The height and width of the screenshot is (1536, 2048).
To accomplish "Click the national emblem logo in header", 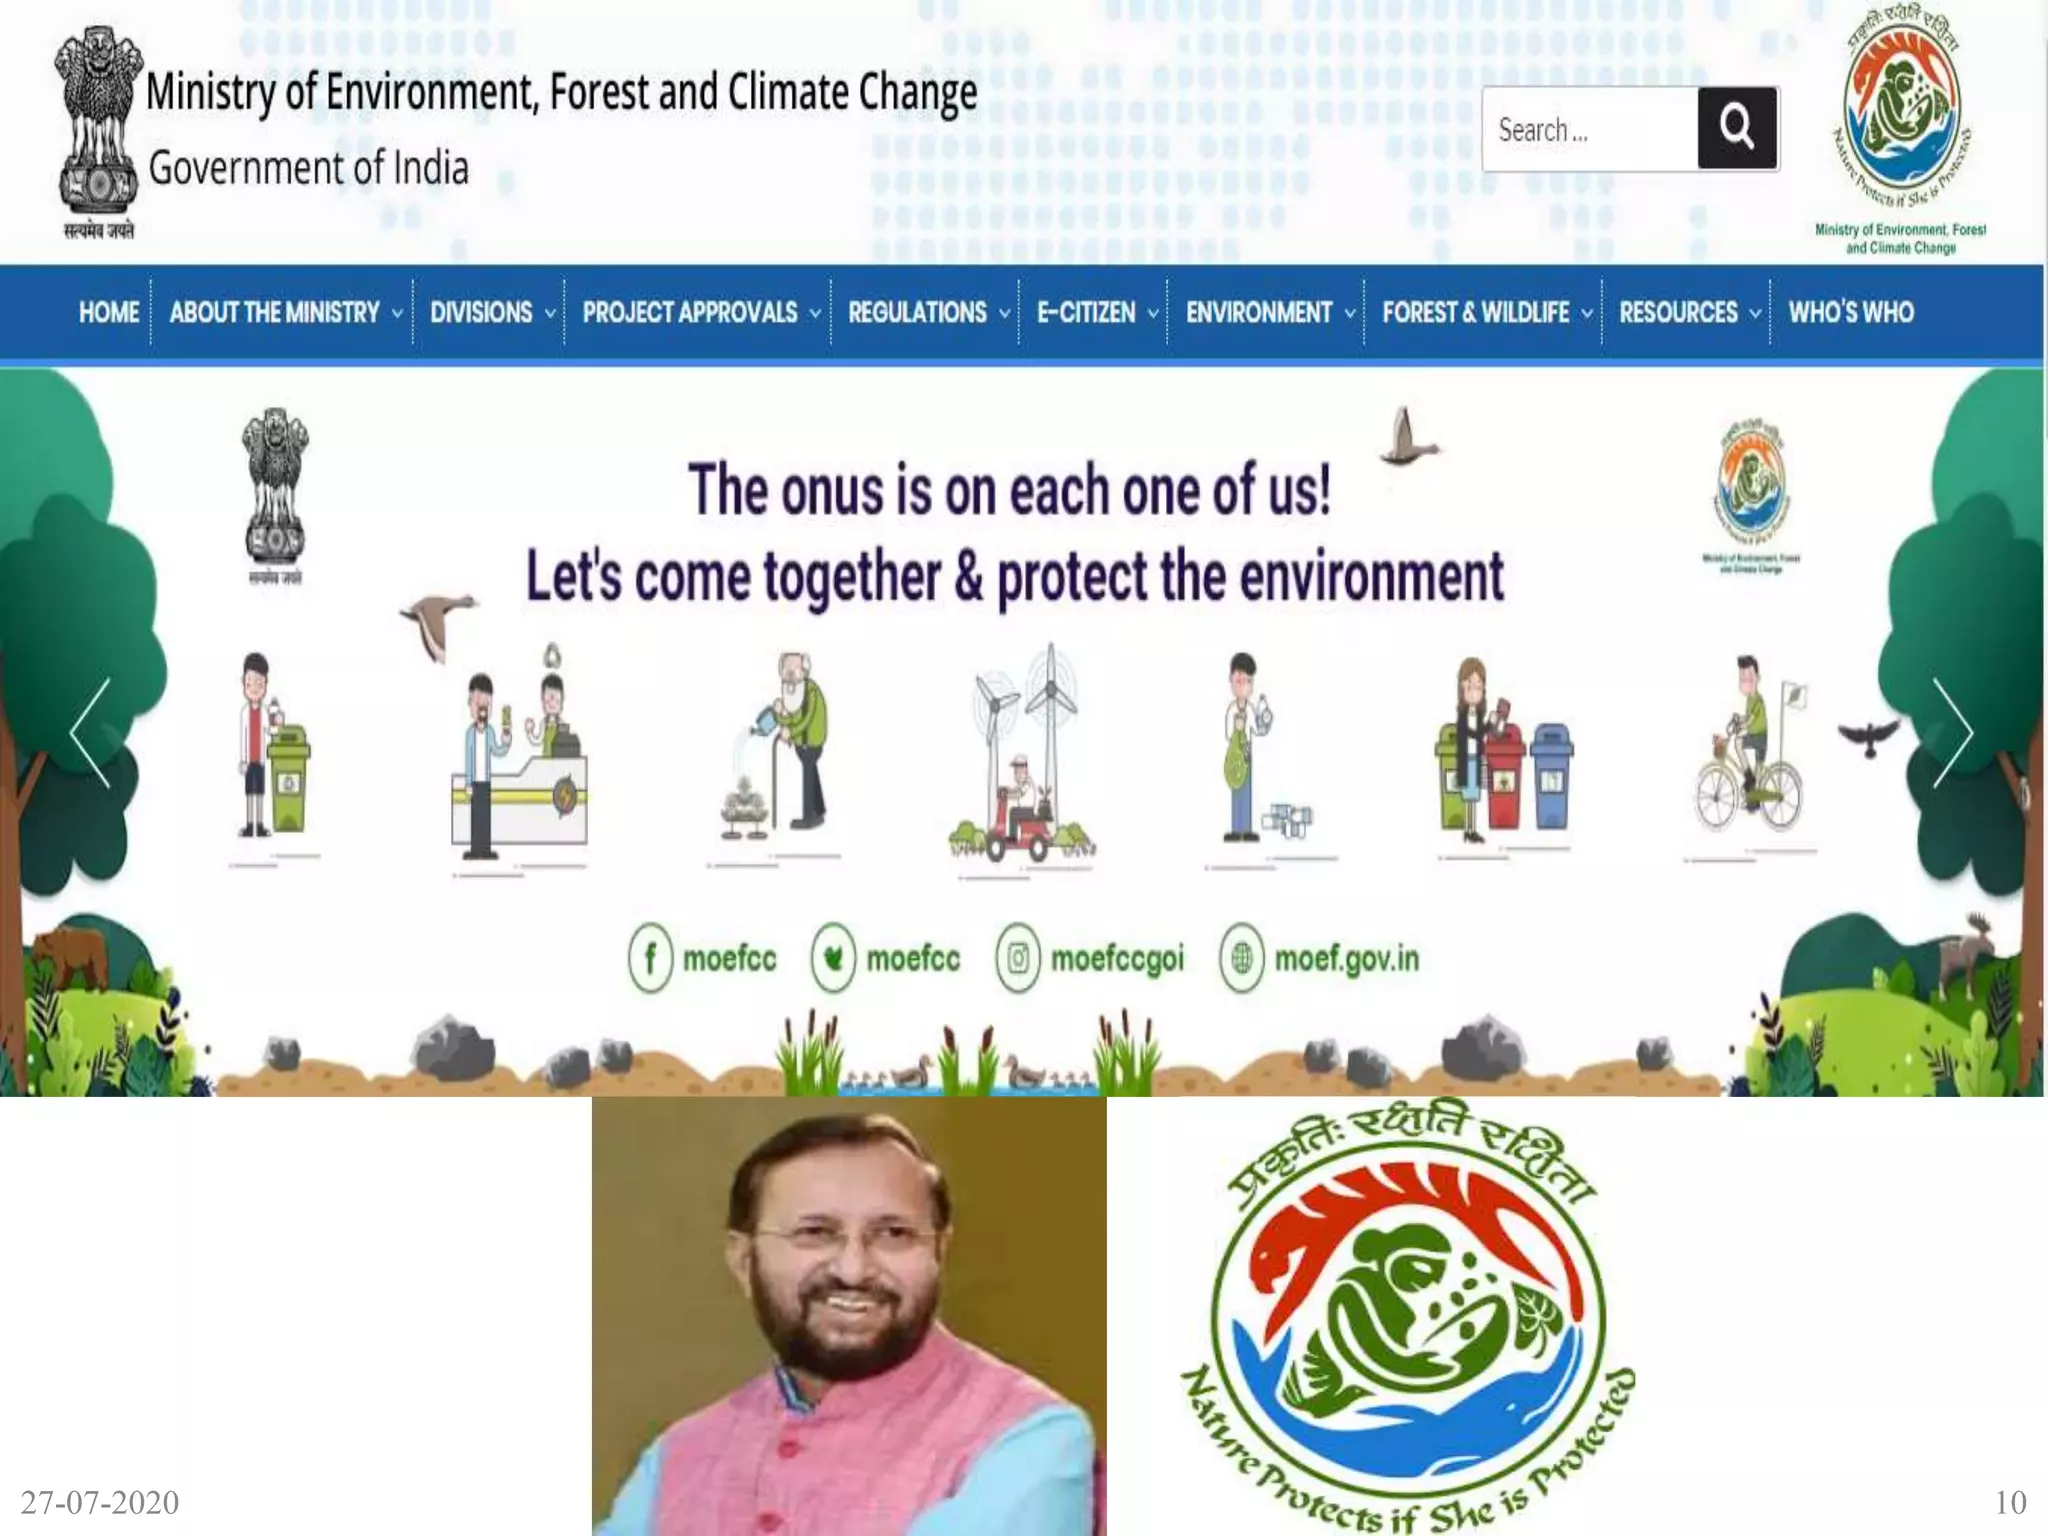I will (x=97, y=132).
